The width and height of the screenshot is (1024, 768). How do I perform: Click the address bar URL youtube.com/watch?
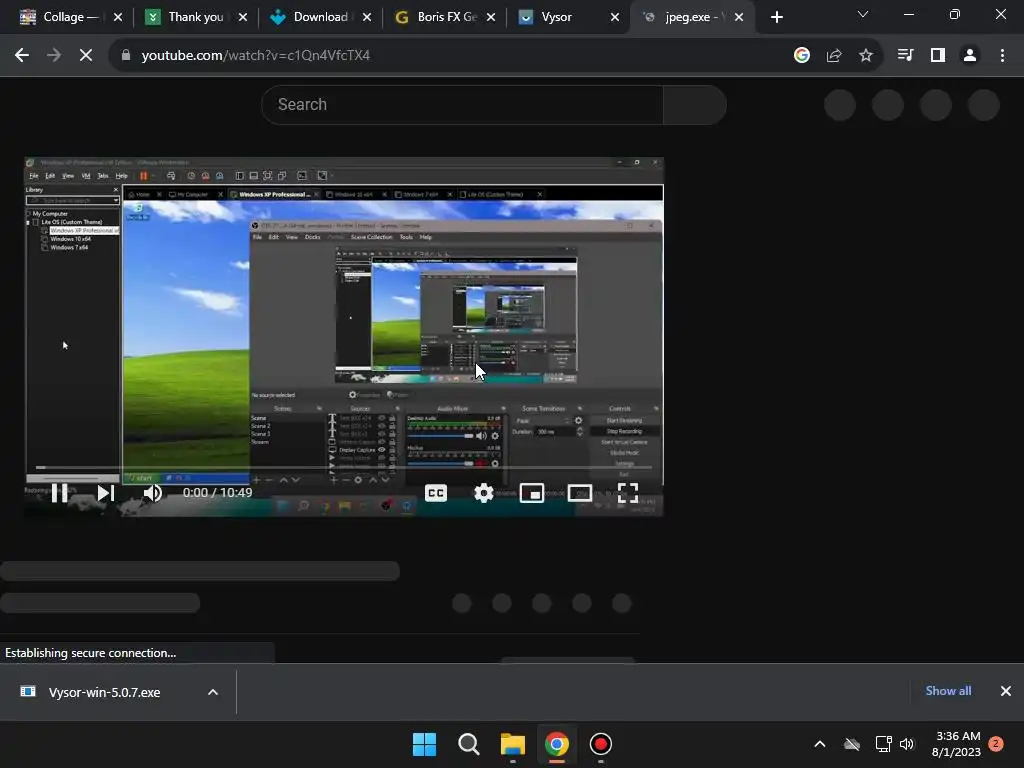[256, 56]
